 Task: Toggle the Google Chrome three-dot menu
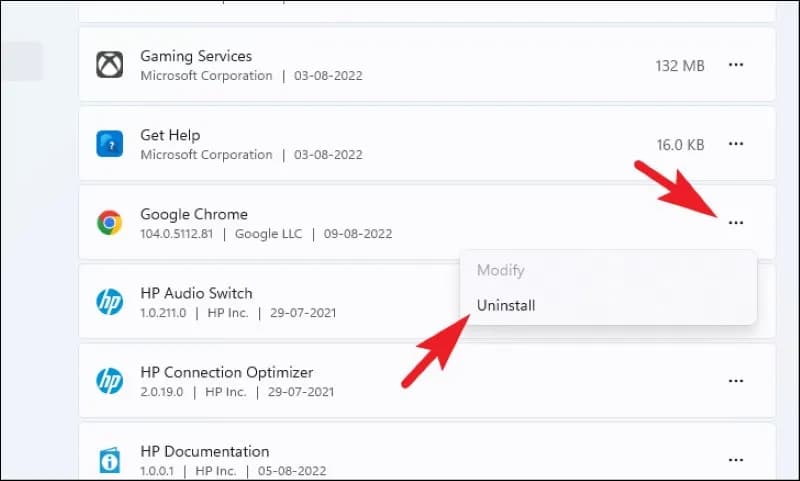click(736, 223)
